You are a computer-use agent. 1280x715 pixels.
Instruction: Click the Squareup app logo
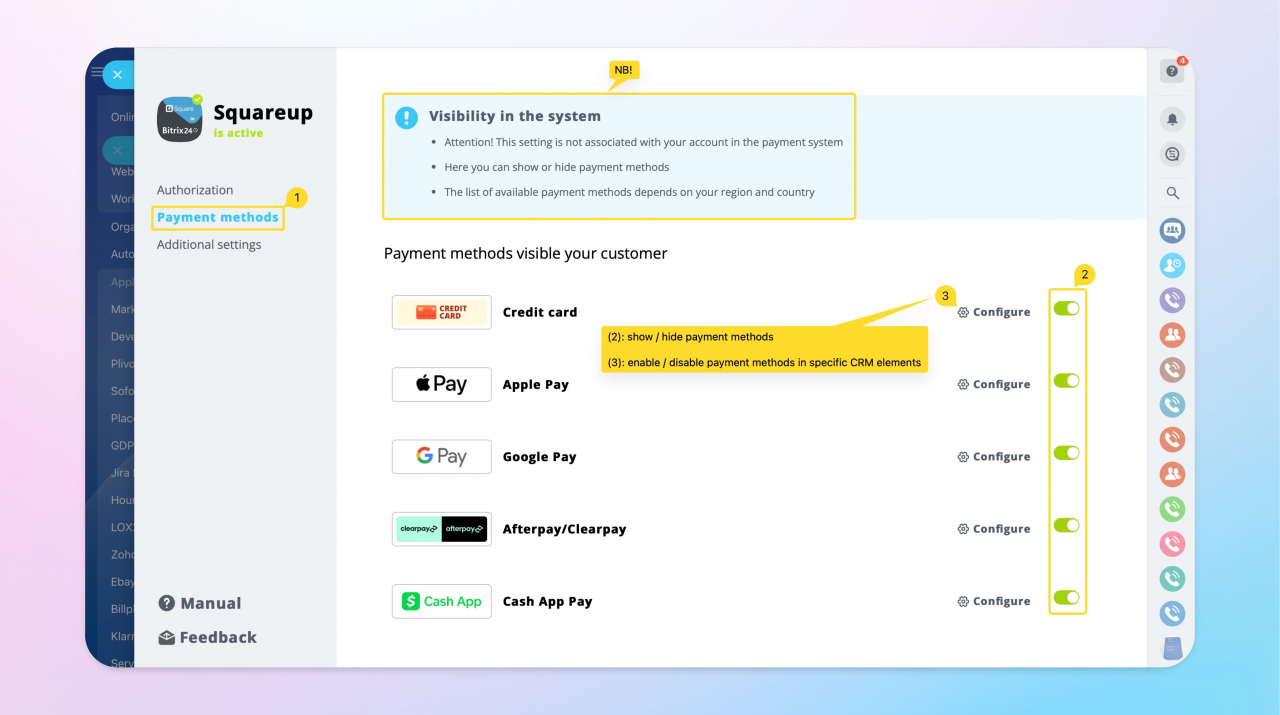pos(178,120)
